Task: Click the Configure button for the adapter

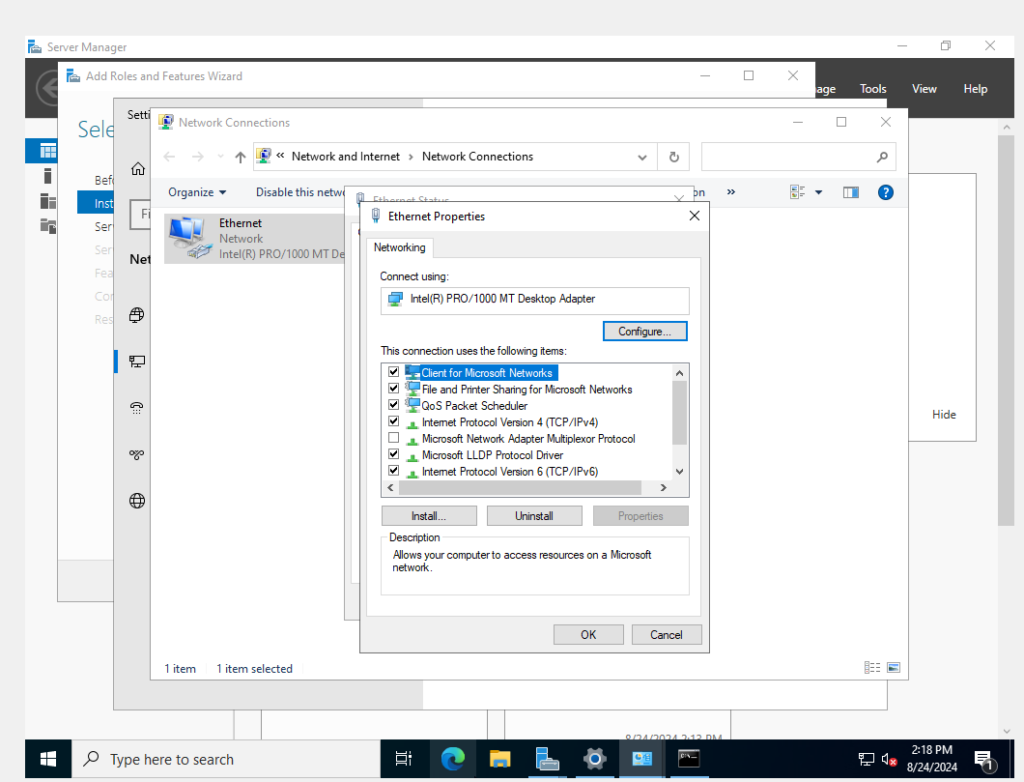Action: (x=645, y=331)
